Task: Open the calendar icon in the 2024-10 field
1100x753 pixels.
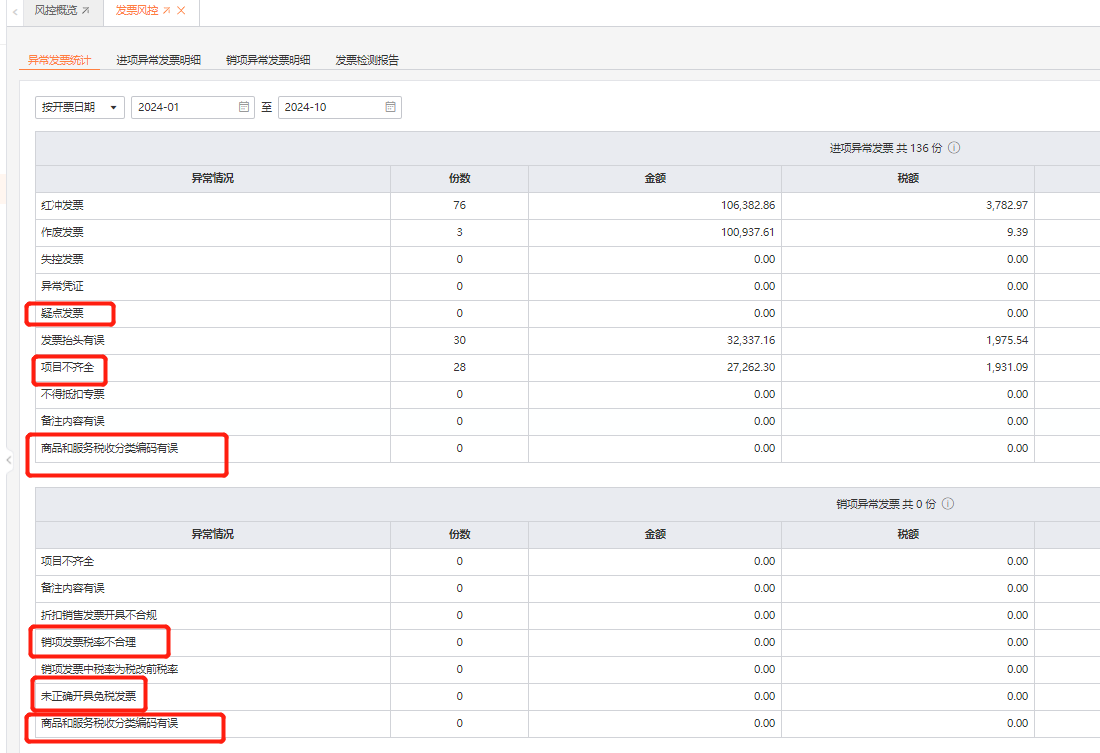Action: point(390,107)
